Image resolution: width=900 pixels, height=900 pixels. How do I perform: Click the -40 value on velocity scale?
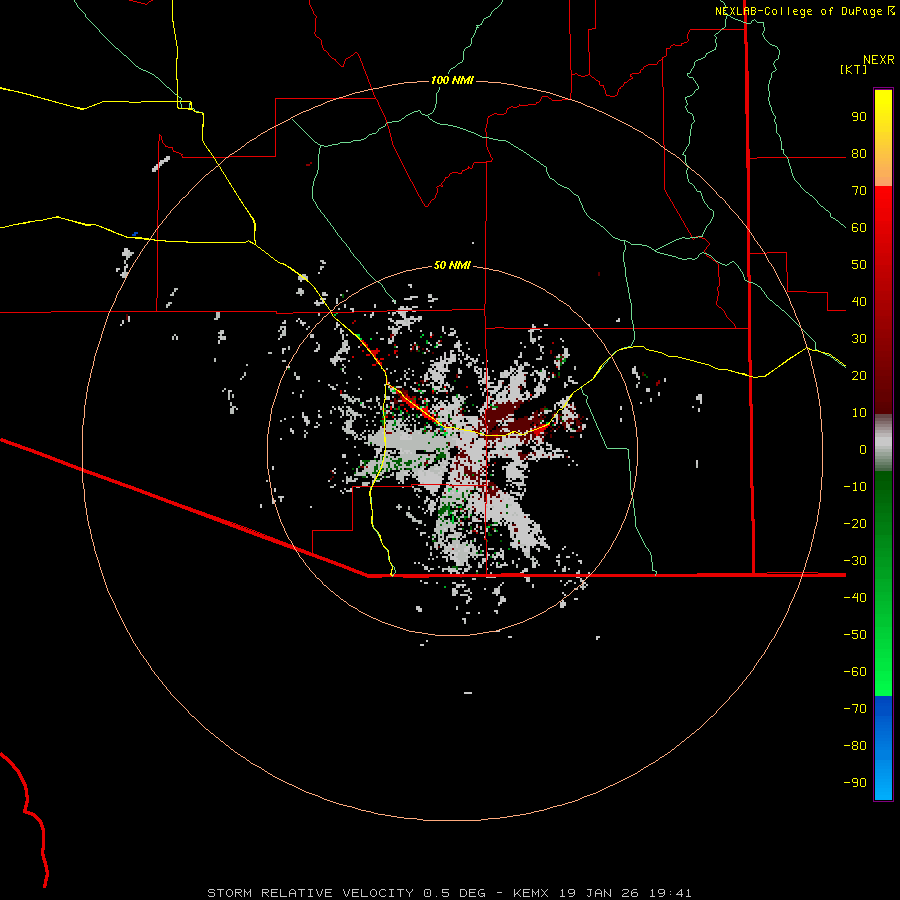coord(855,598)
